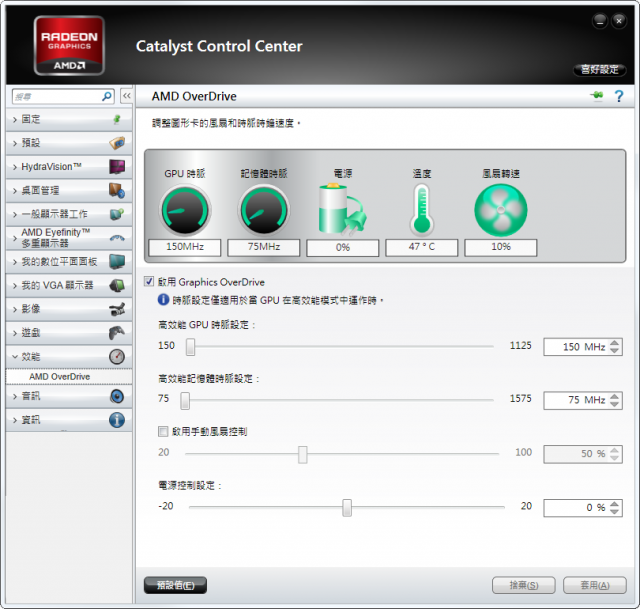Click the 電源 battery plug icon
This screenshot has width=640, height=609.
(342, 209)
